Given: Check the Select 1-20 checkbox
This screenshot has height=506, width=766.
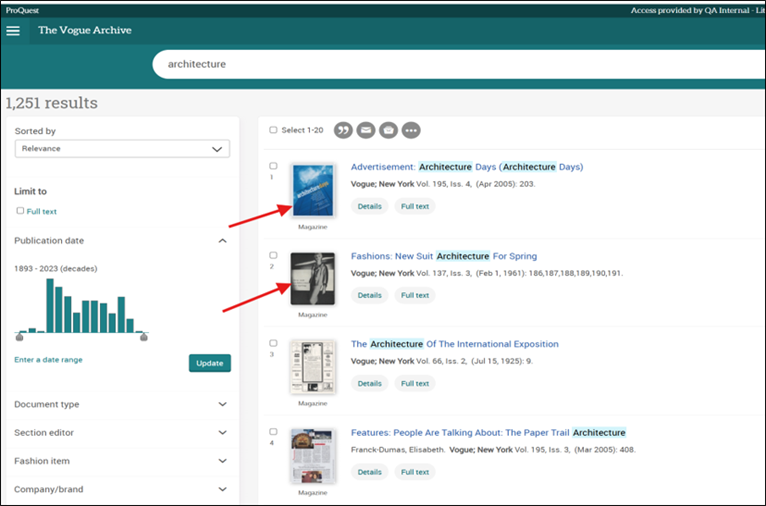Looking at the screenshot, I should click(273, 130).
